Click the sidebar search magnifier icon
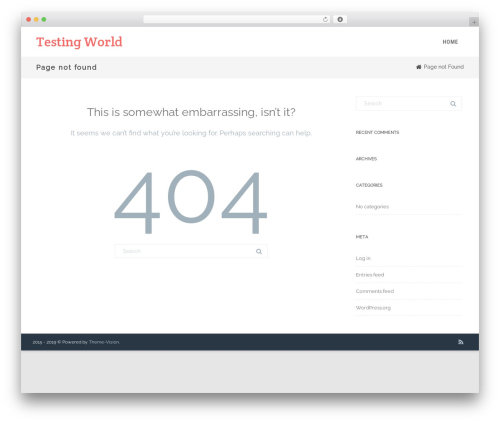This screenshot has width=500, height=423. 453,104
